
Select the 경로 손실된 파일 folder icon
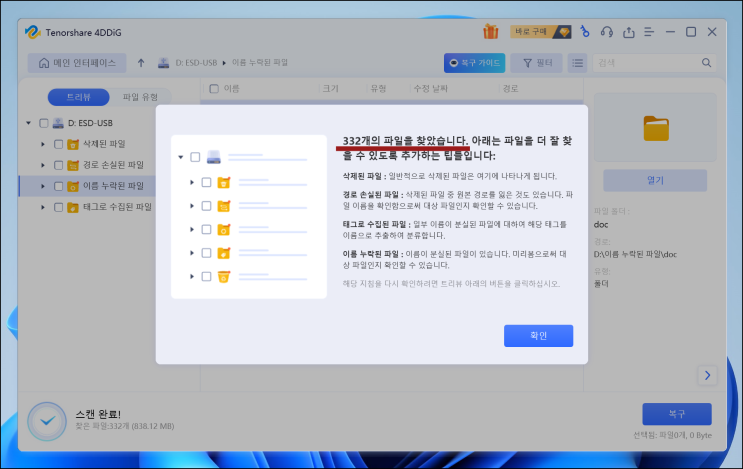click(x=72, y=165)
